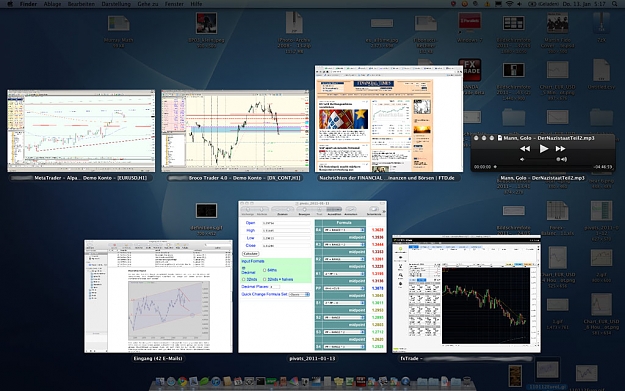Click the mute speaker icon in QuickTime player
Screen dimensions: 625x391
pos(522,159)
